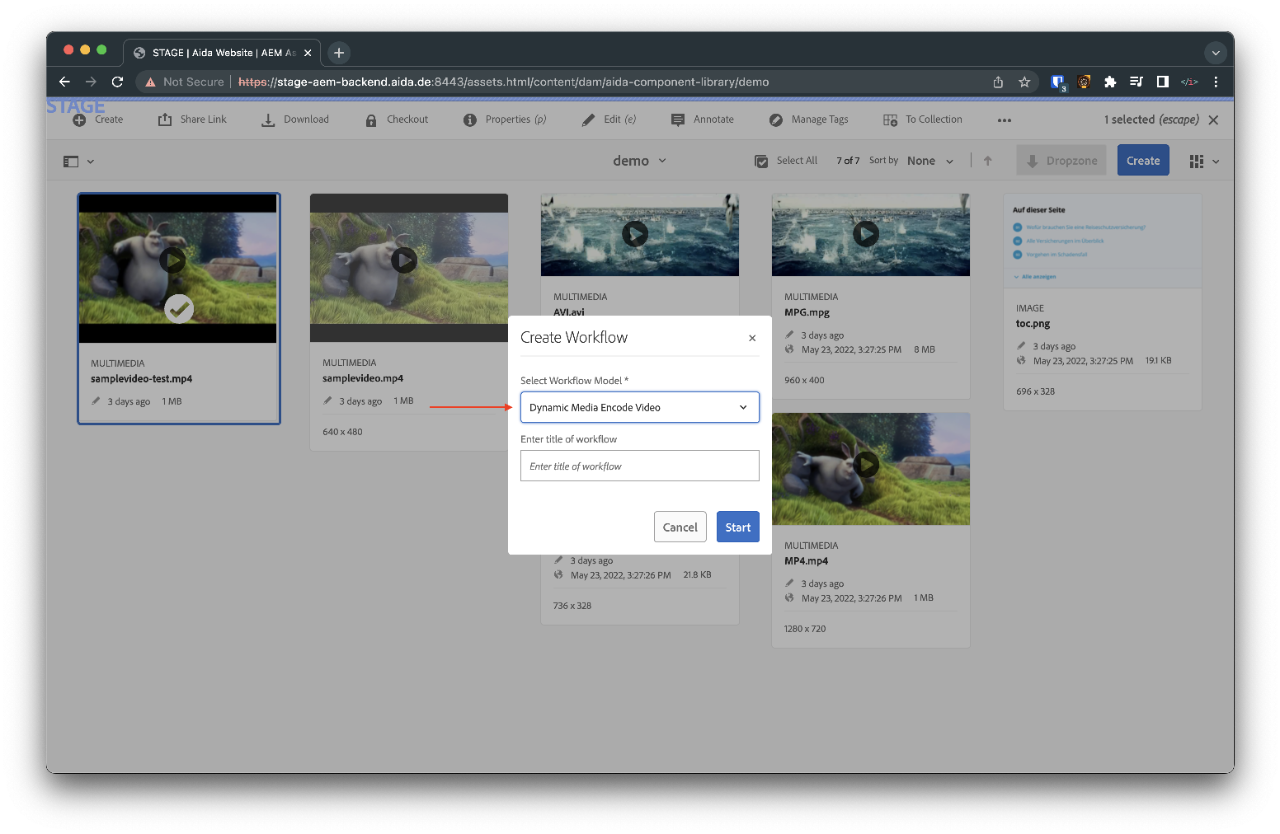Checkout the selected asset

click(x=396, y=119)
